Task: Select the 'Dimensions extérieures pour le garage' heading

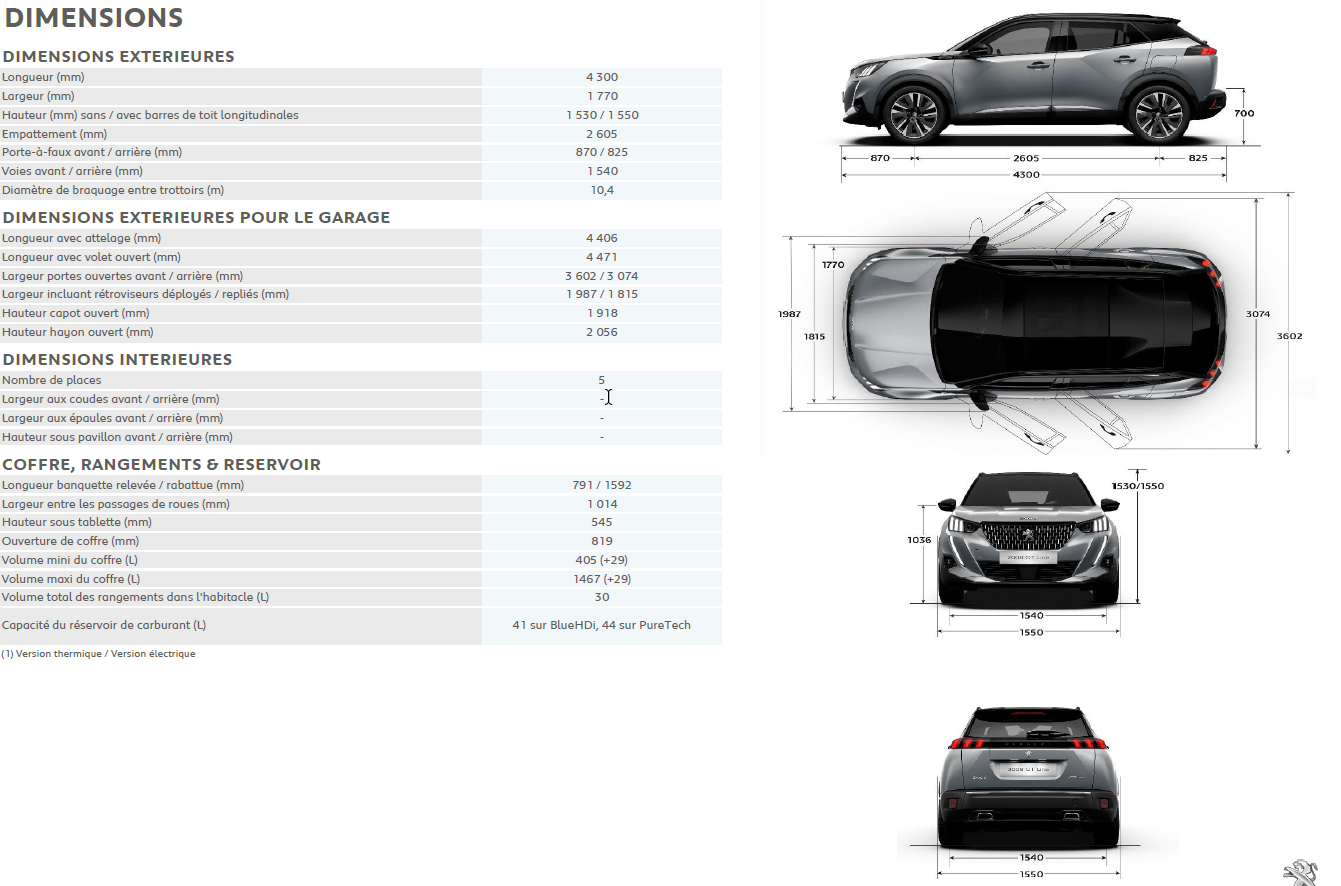Action: pyautogui.click(x=196, y=218)
